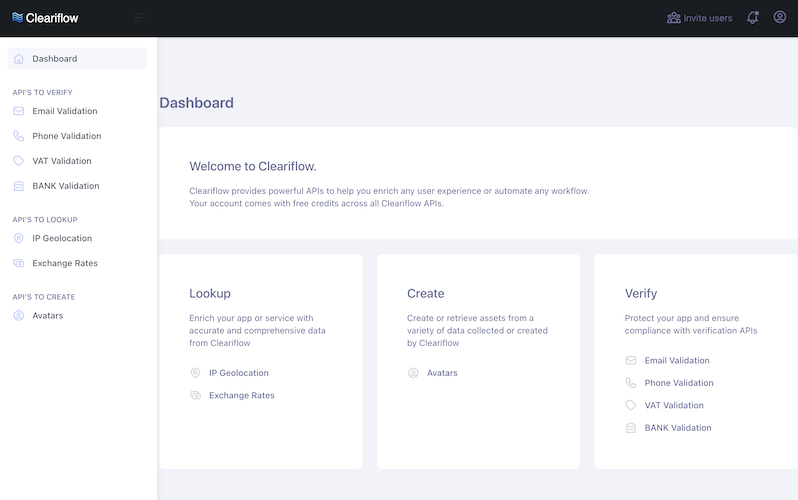Click Invite users link text
The height and width of the screenshot is (500, 798).
pyautogui.click(x=707, y=18)
